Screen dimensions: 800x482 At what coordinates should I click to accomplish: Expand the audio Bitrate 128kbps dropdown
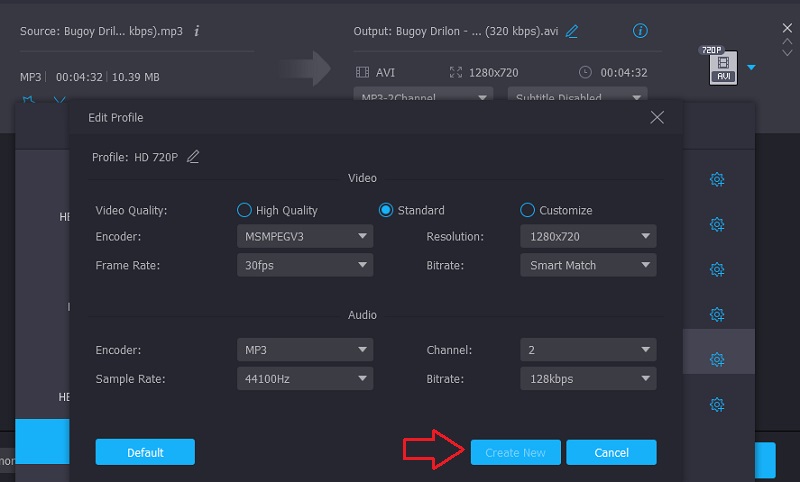click(x=587, y=379)
